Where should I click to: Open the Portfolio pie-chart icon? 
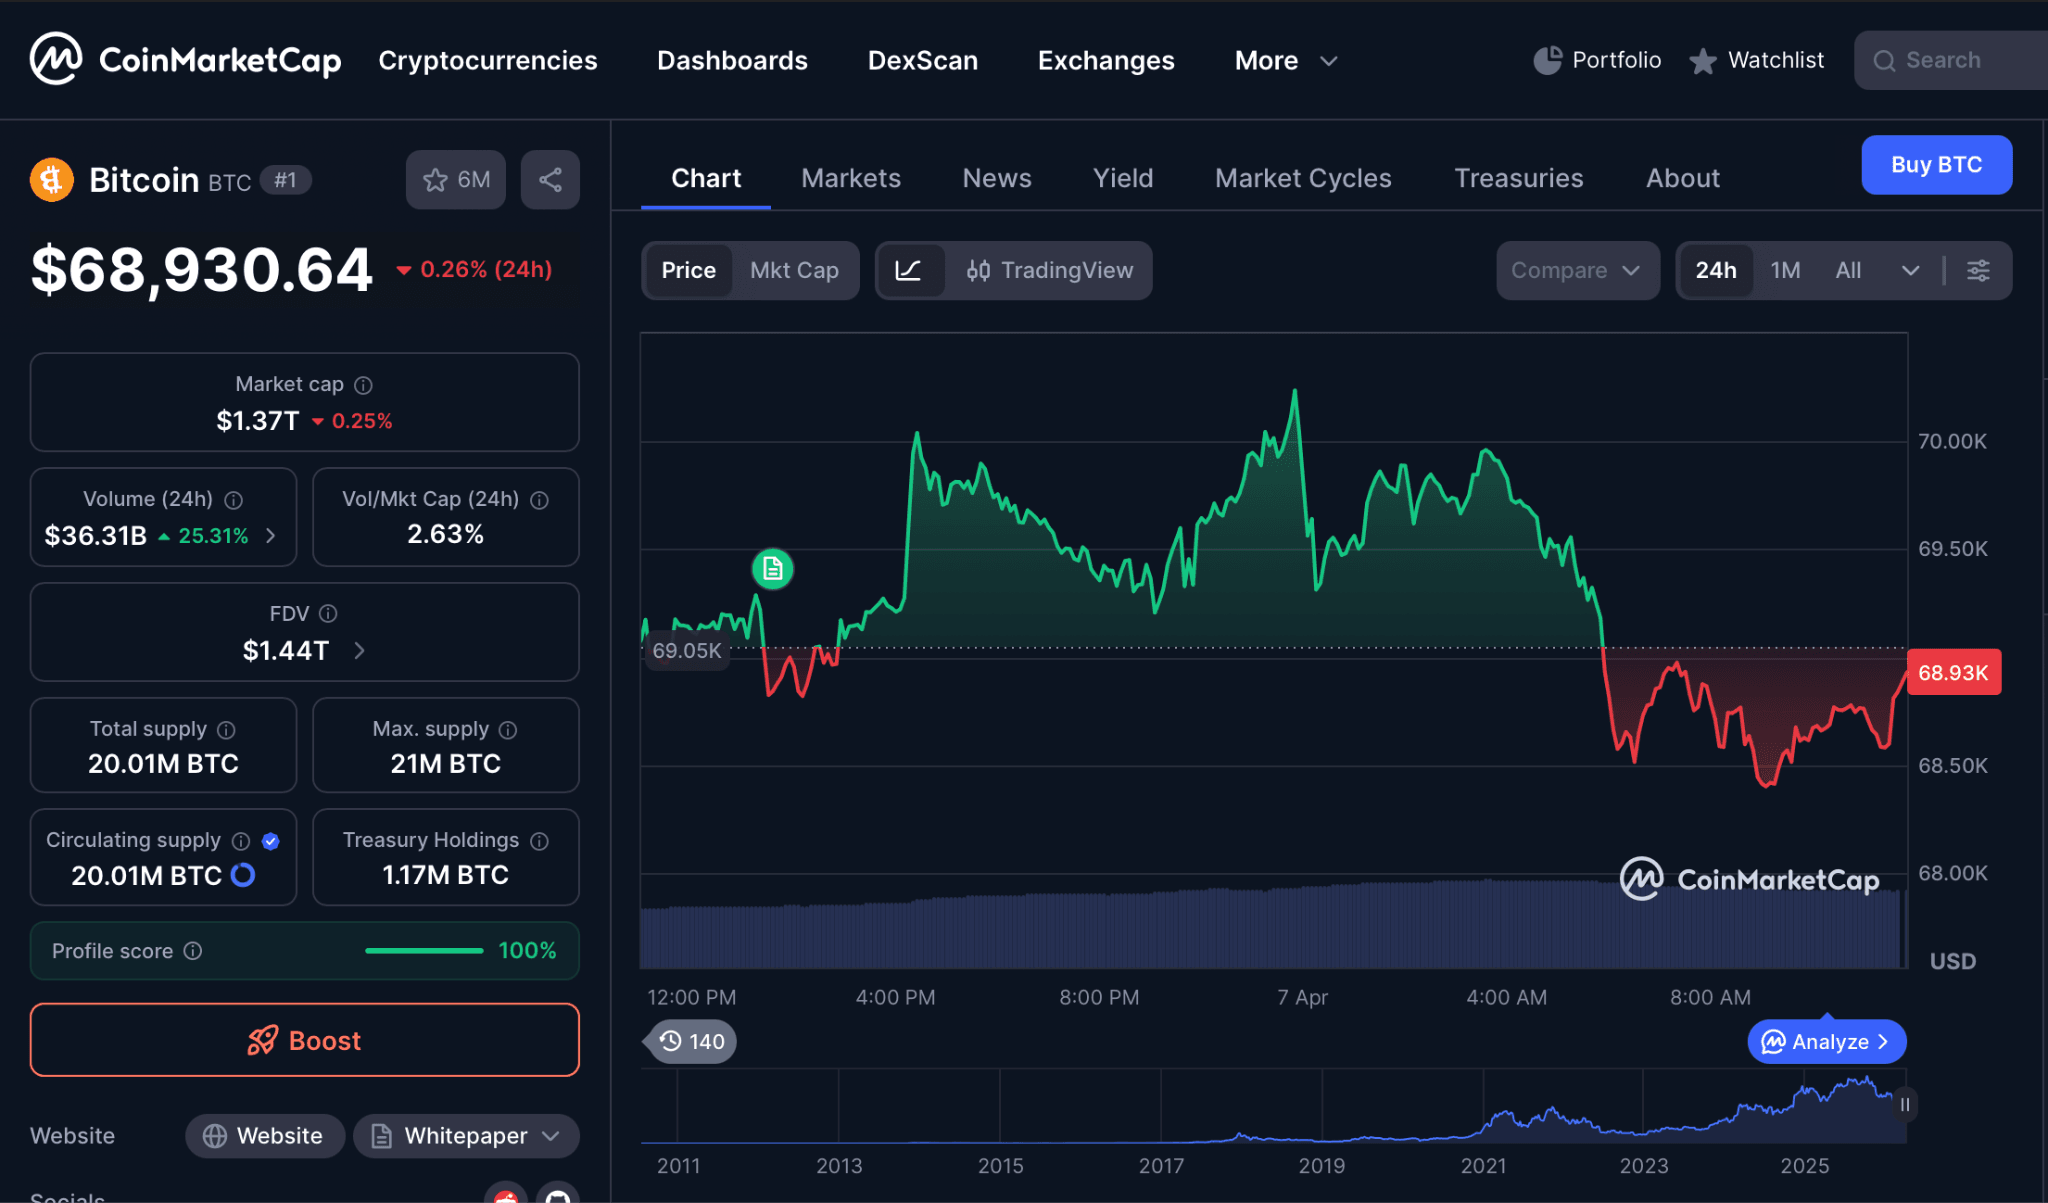1547,60
